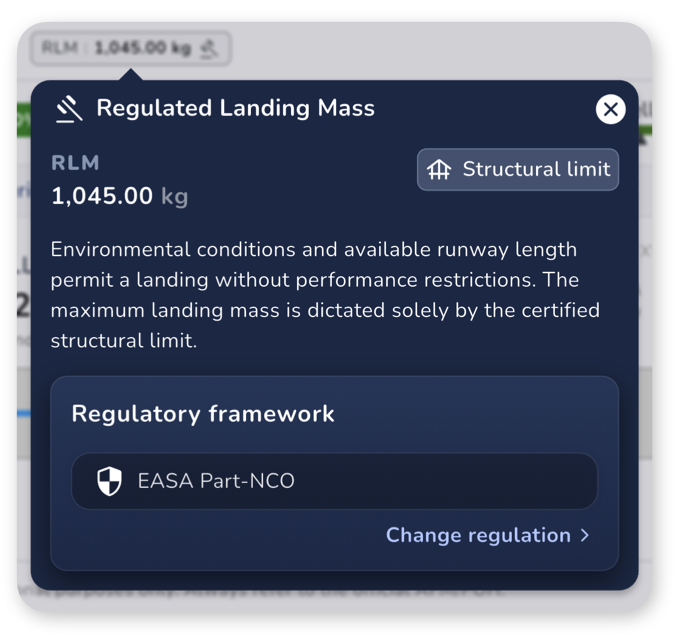Close the Regulated Landing Mass popover
The height and width of the screenshot is (644, 679).
pos(610,109)
